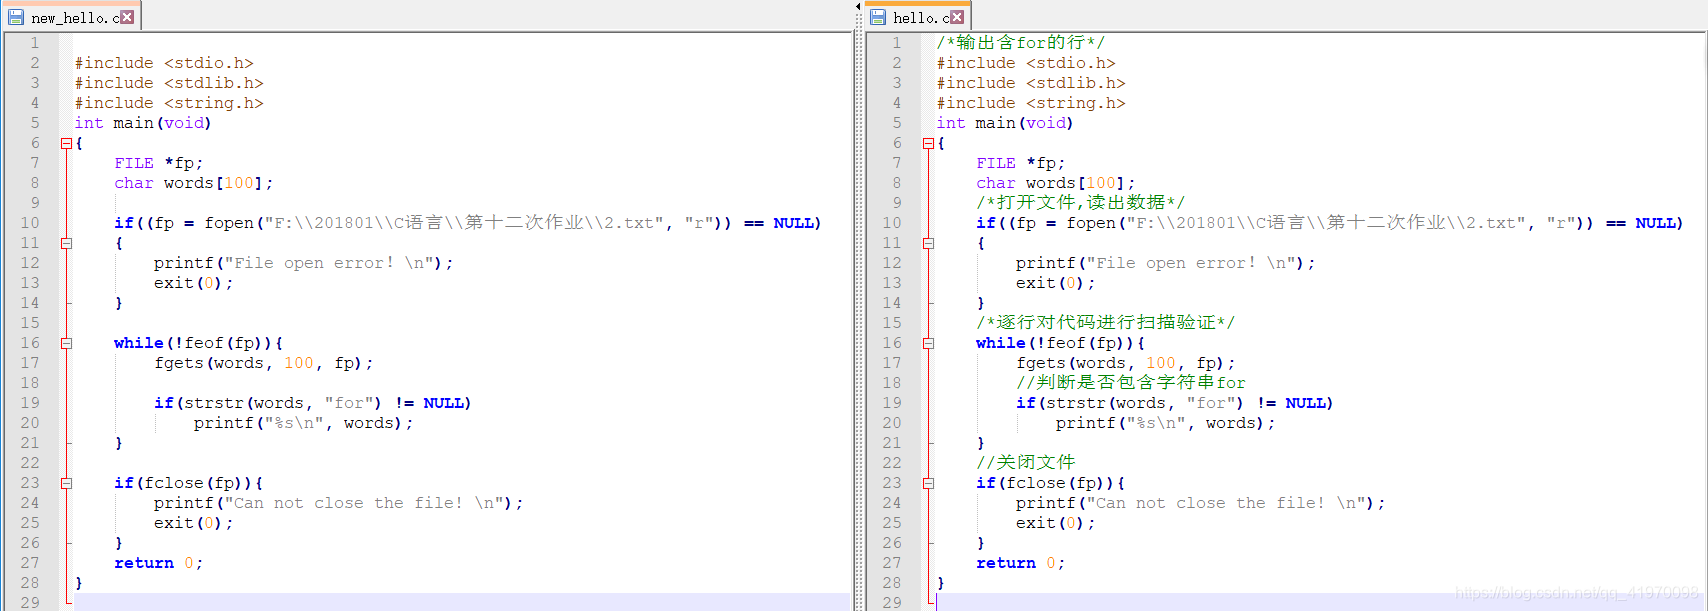Click "return 0;" in new_hello.c pane
This screenshot has width=1708, height=611.
[x=158, y=563]
